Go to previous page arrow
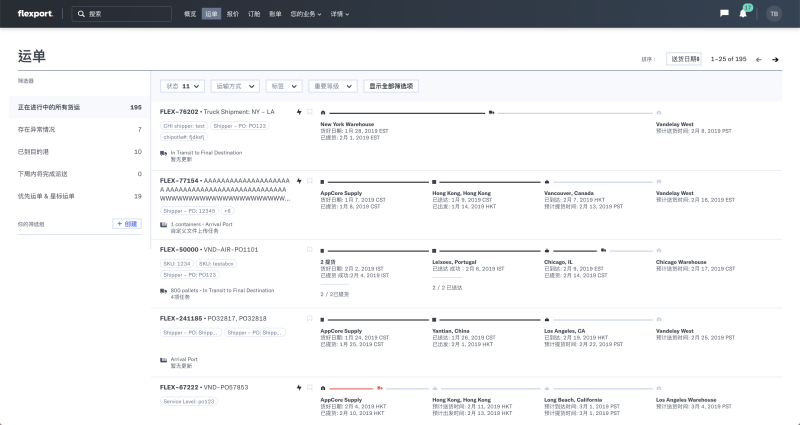The width and height of the screenshot is (800, 425). coord(759,59)
